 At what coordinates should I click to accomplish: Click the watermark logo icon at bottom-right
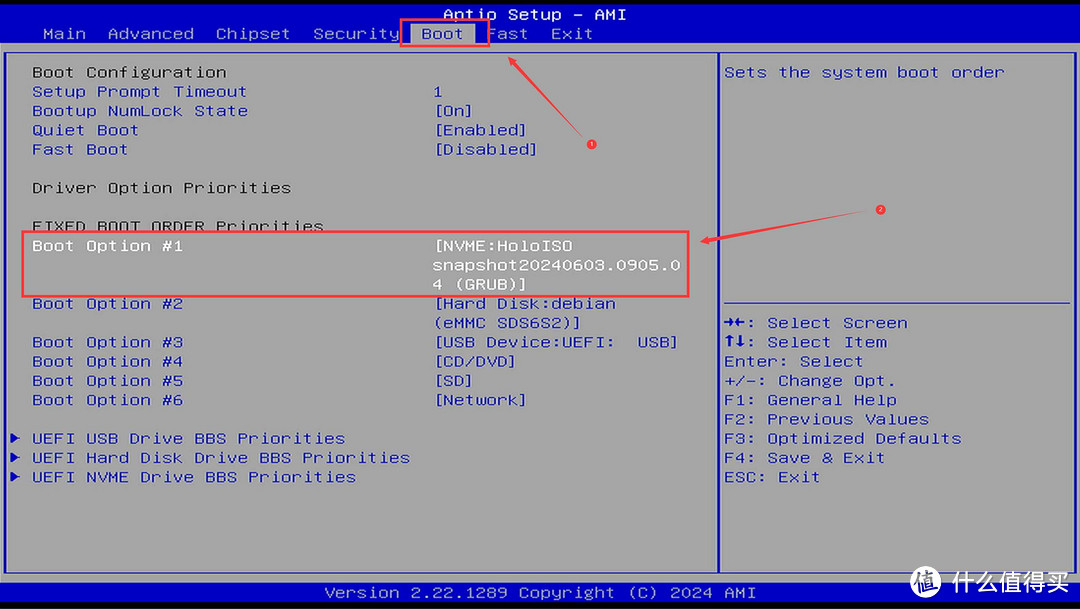tap(925, 581)
